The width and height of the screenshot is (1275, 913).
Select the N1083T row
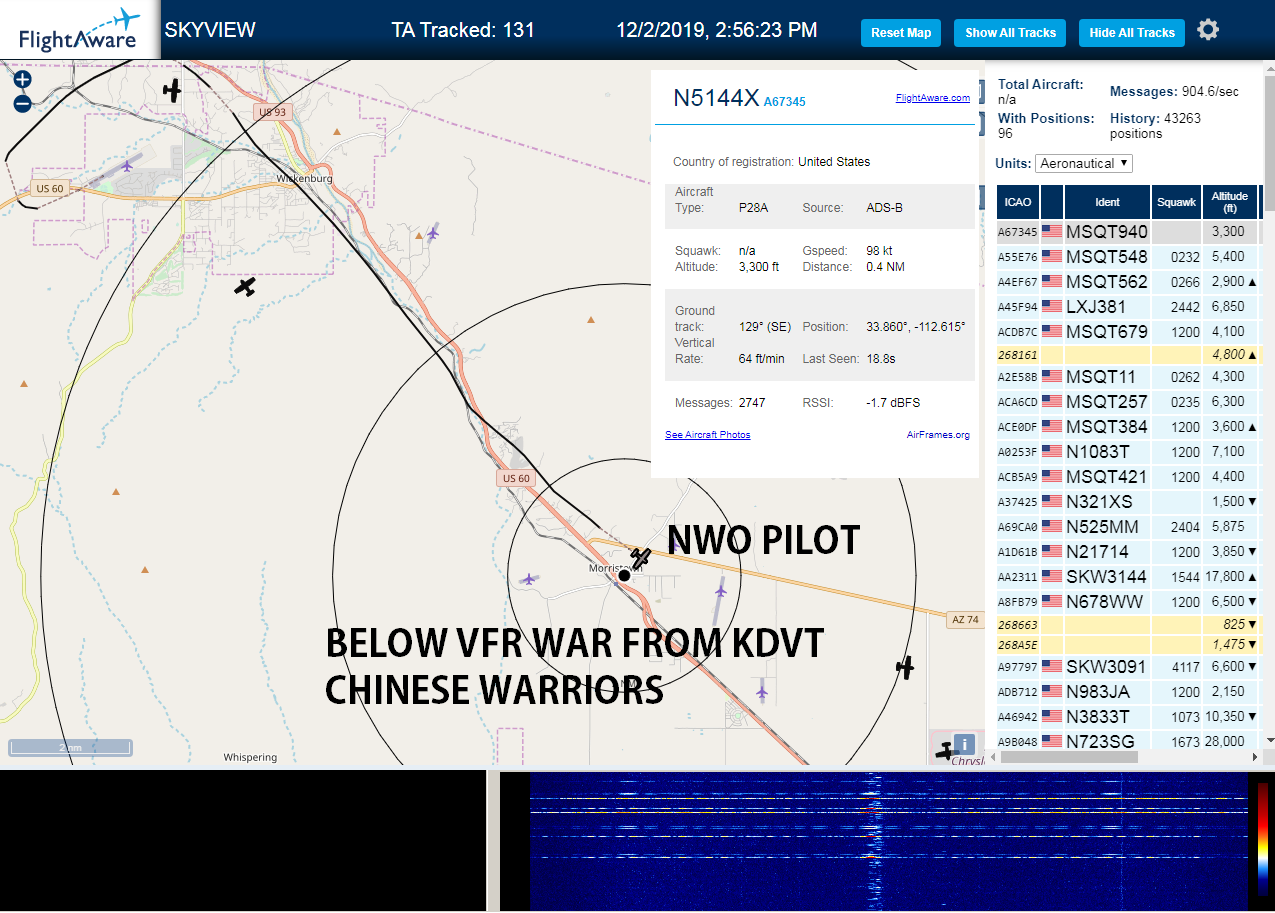[x=1128, y=452]
